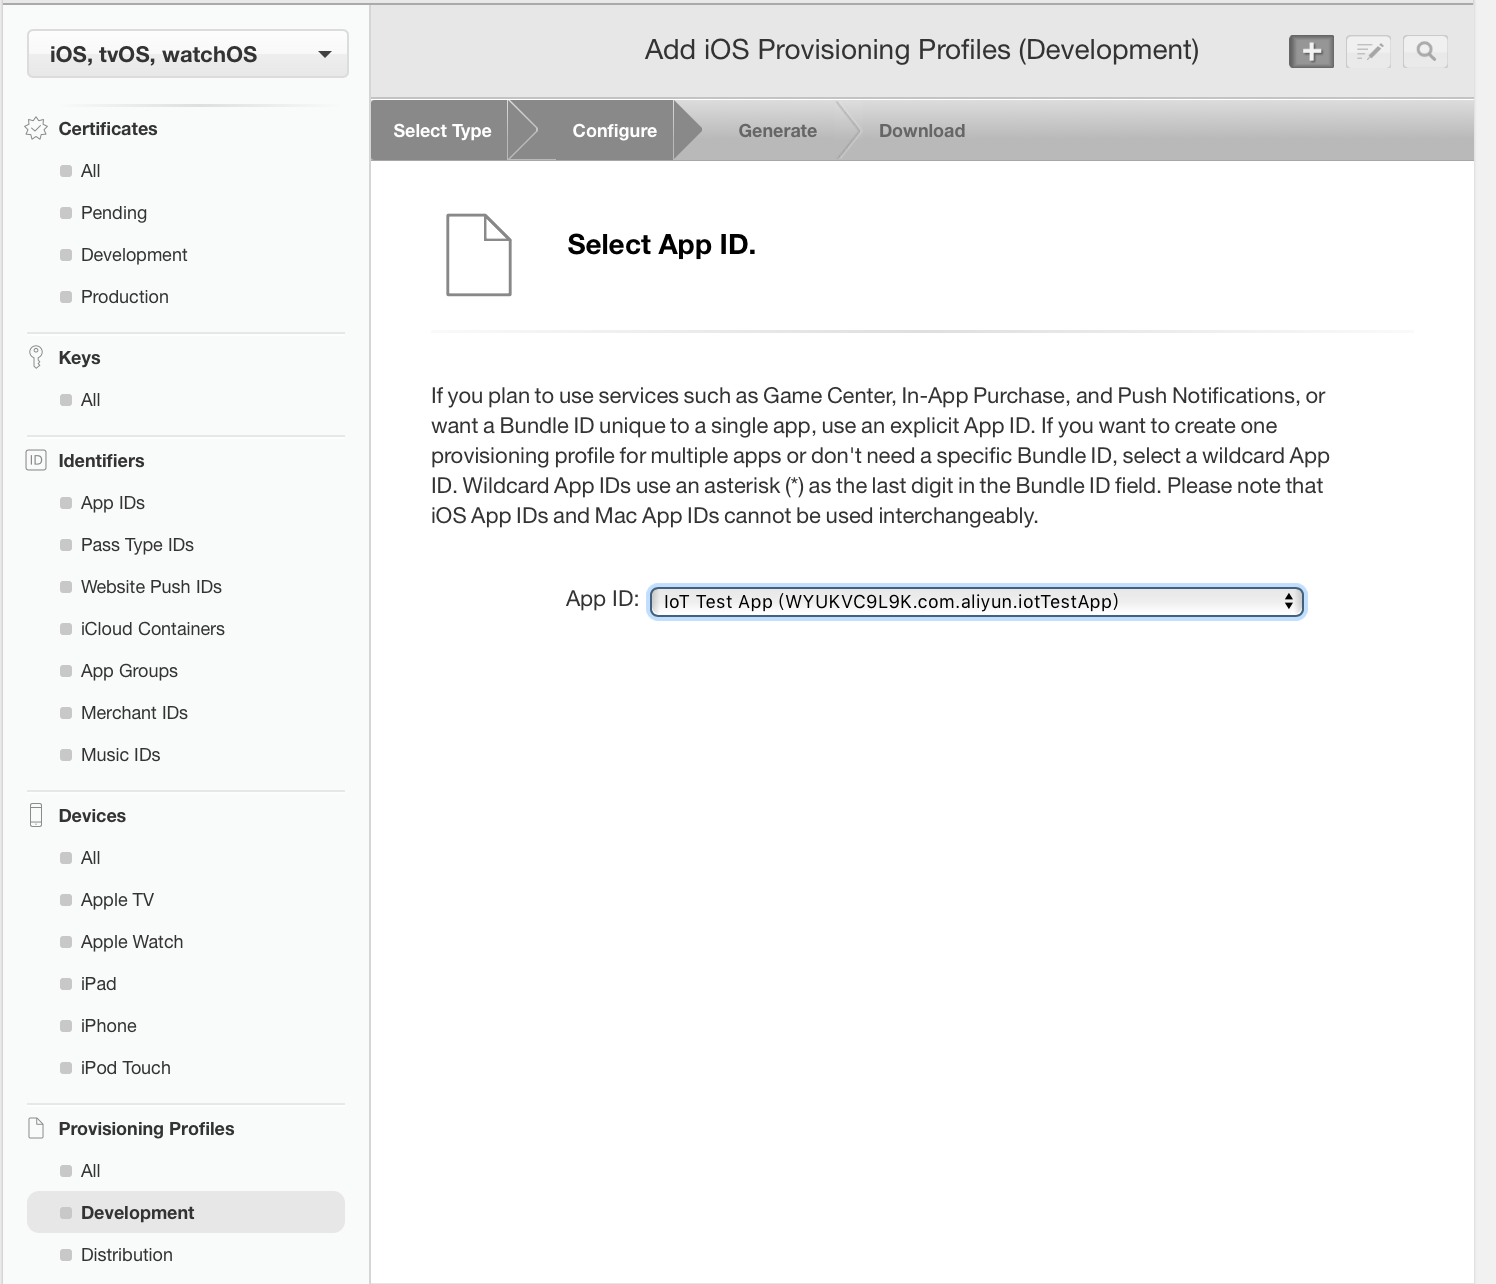Open Development certificates
This screenshot has width=1496, height=1284.
click(134, 255)
